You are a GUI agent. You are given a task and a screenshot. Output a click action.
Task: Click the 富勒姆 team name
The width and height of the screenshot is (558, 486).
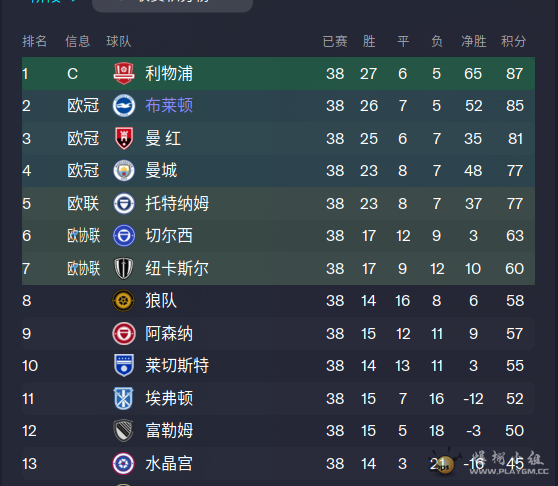tap(169, 431)
